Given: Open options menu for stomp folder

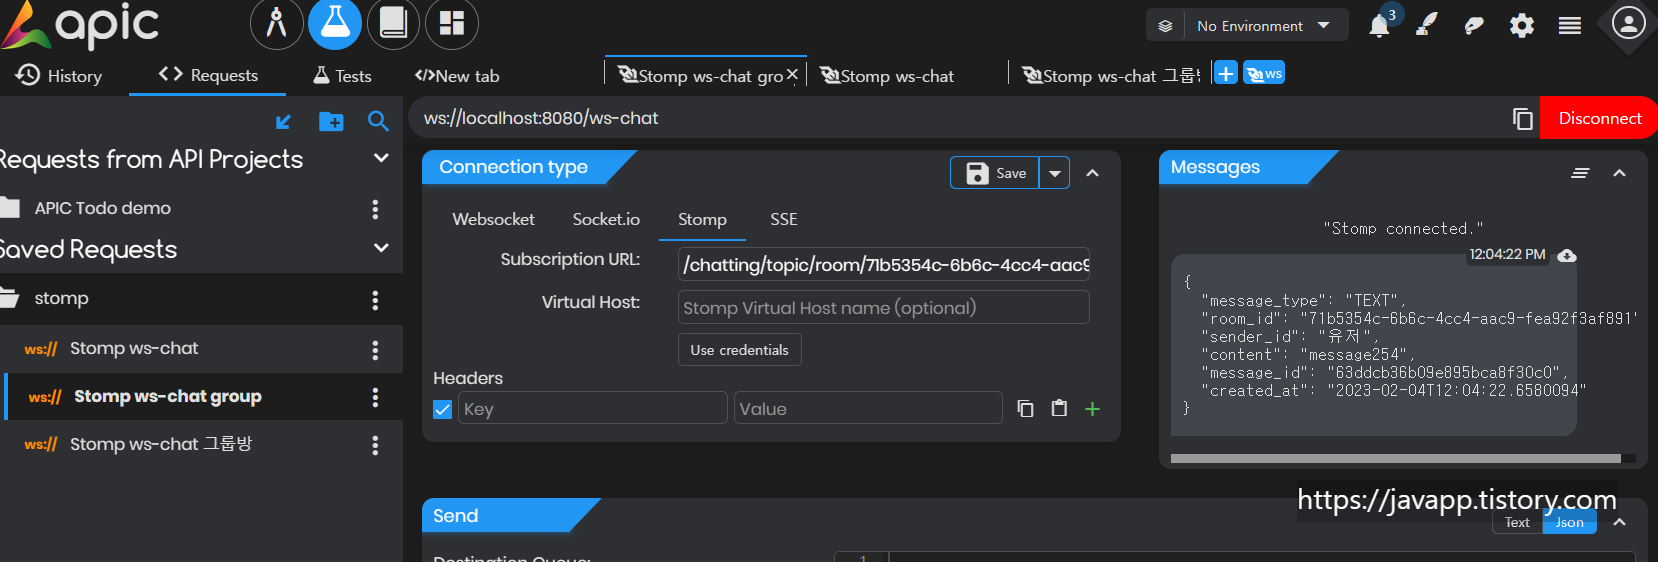Looking at the screenshot, I should [x=375, y=300].
